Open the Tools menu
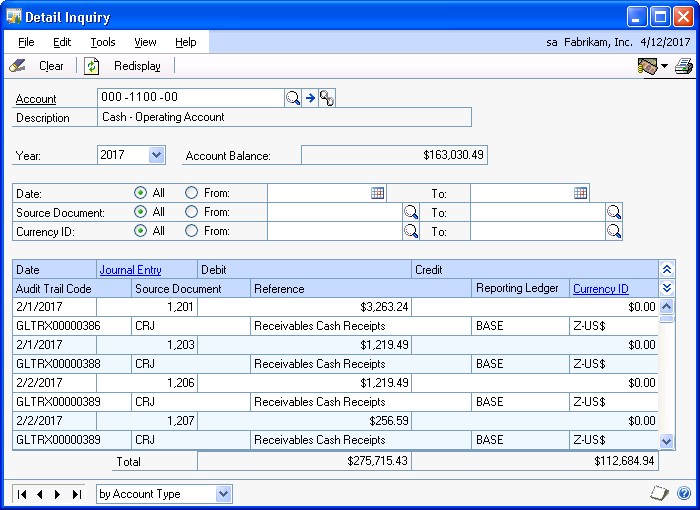The height and width of the screenshot is (510, 700). pos(103,42)
